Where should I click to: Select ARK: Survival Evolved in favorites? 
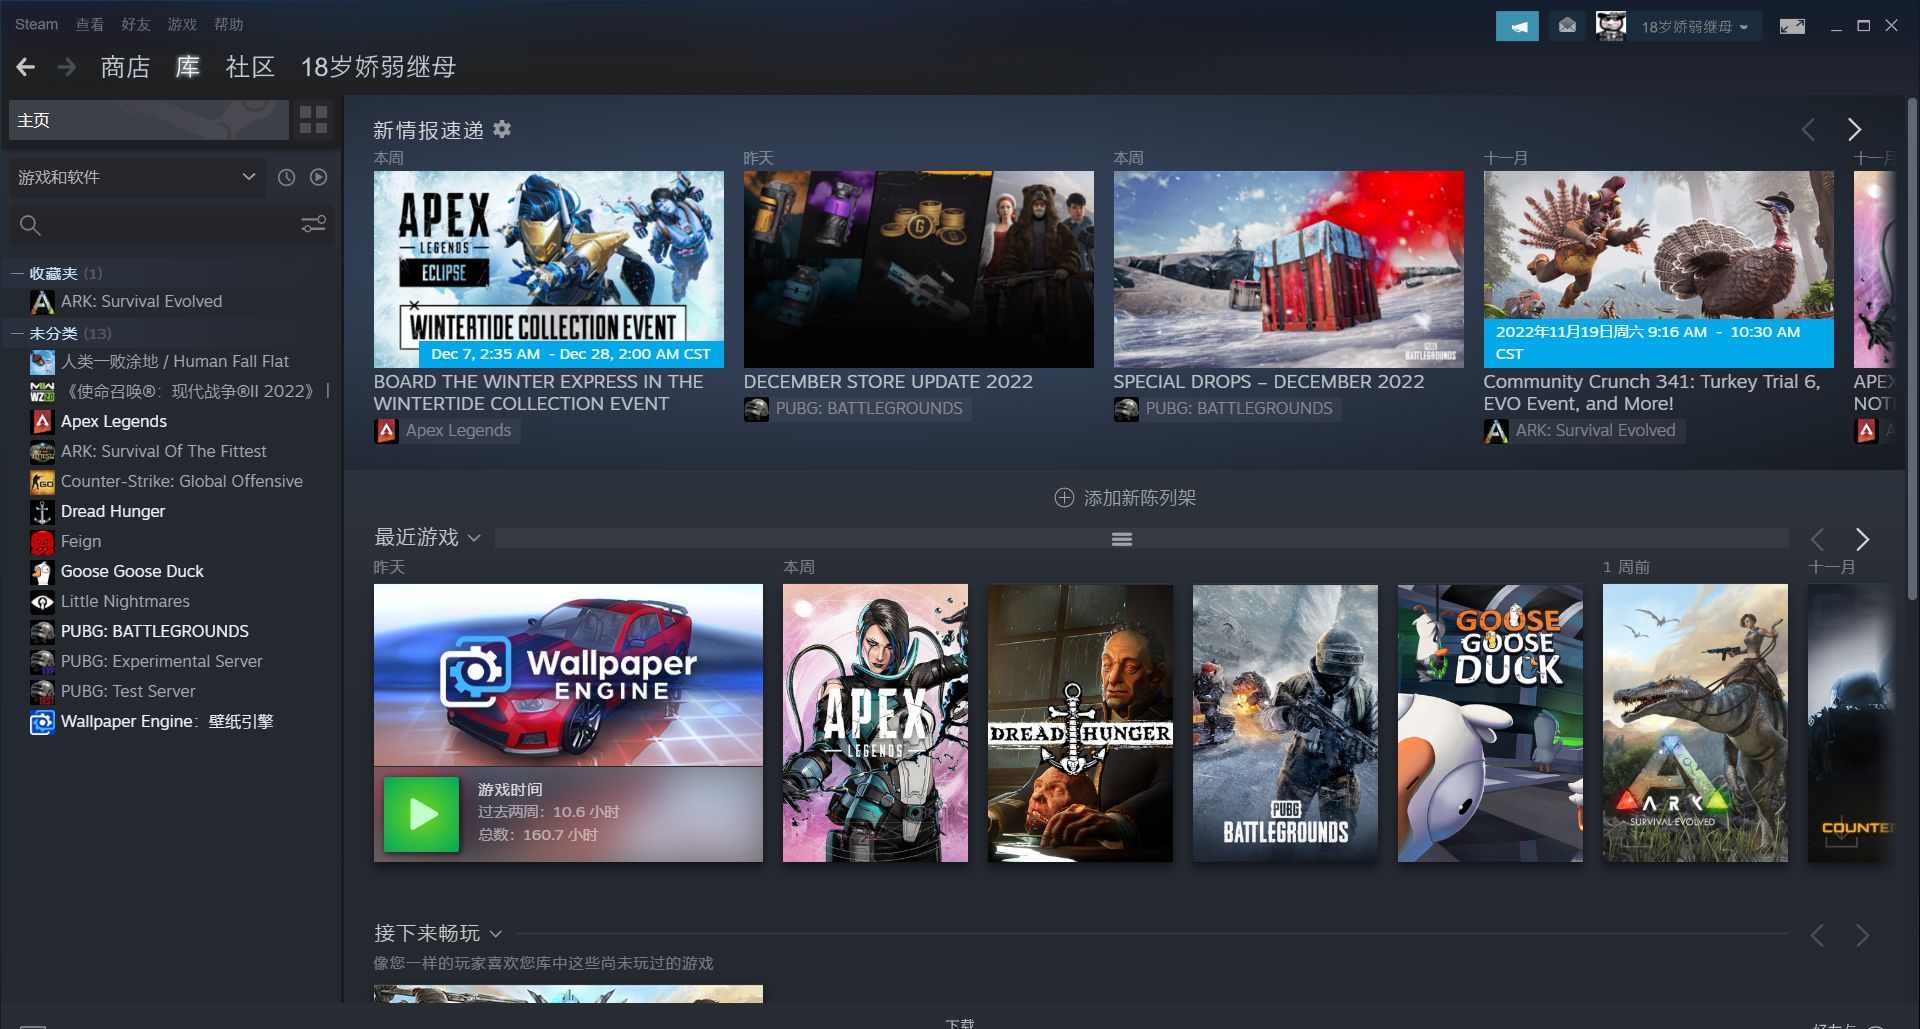click(x=141, y=301)
